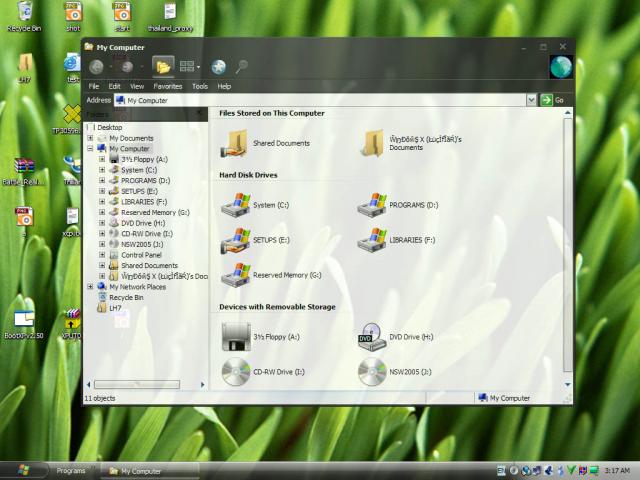
Task: Select Desktop in folder tree
Action: 105,128
